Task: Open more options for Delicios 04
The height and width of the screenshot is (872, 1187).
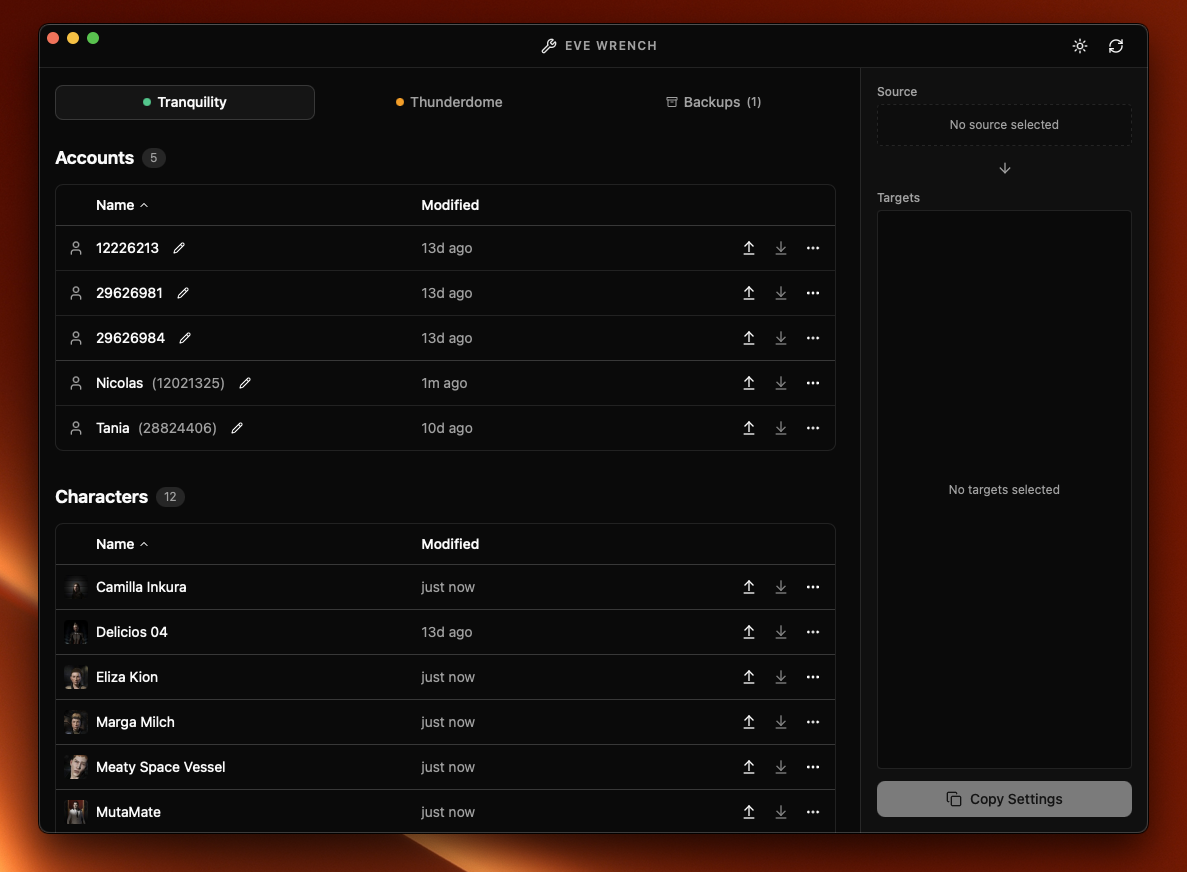Action: coord(812,632)
